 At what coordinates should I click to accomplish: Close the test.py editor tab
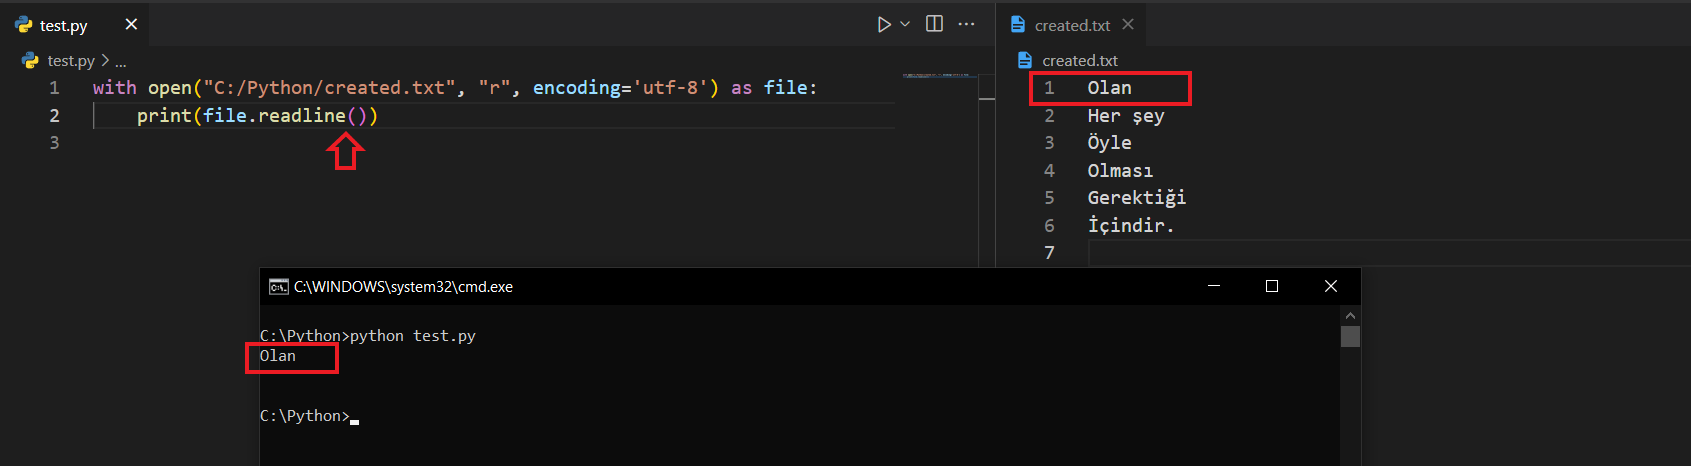(131, 24)
